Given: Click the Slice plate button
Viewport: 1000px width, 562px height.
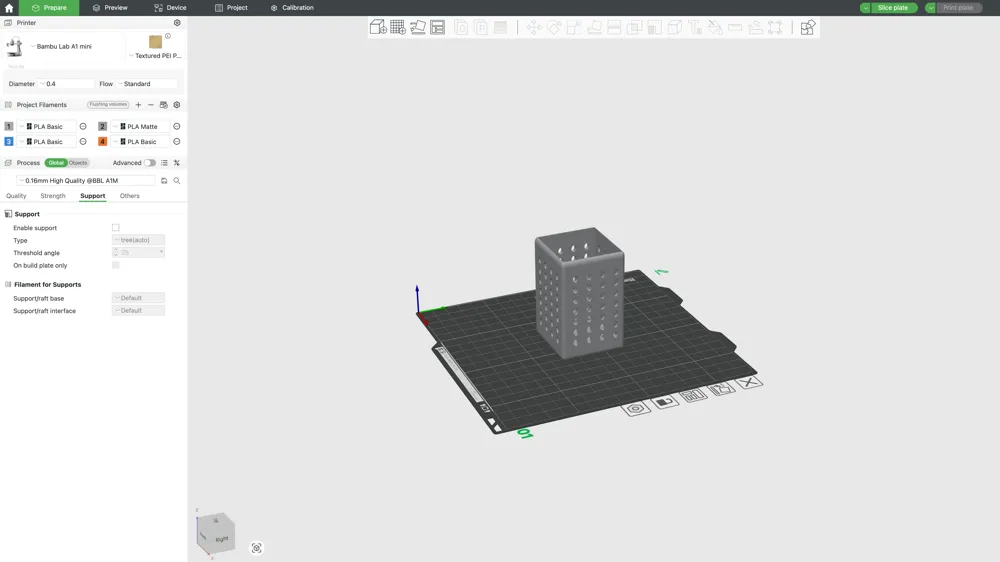Looking at the screenshot, I should click(x=893, y=8).
